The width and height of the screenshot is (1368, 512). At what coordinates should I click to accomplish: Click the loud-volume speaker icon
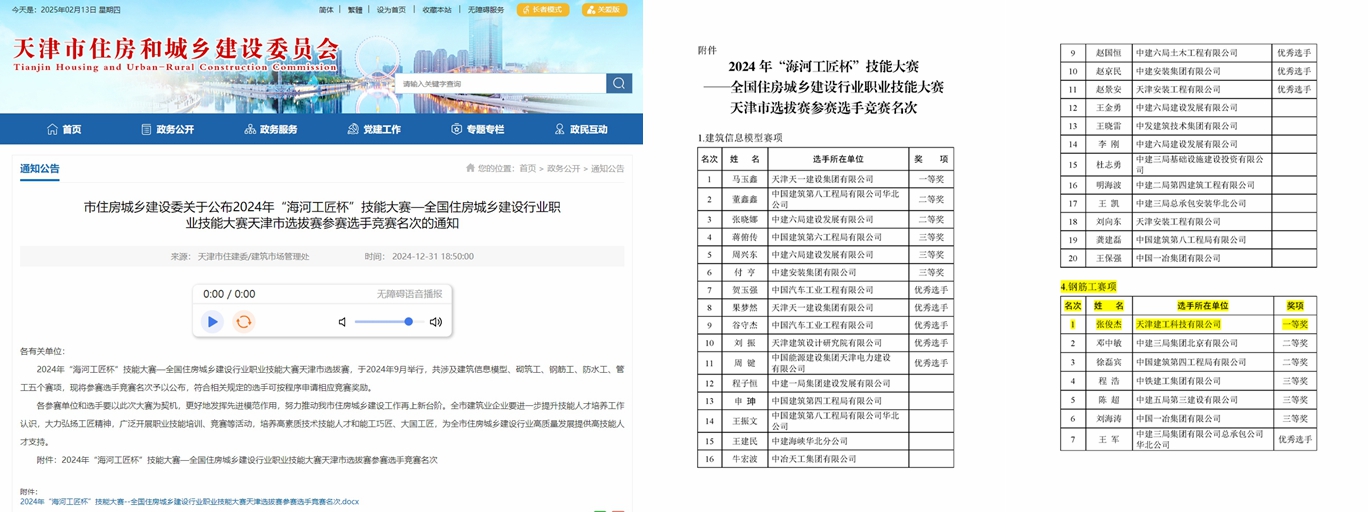(435, 322)
